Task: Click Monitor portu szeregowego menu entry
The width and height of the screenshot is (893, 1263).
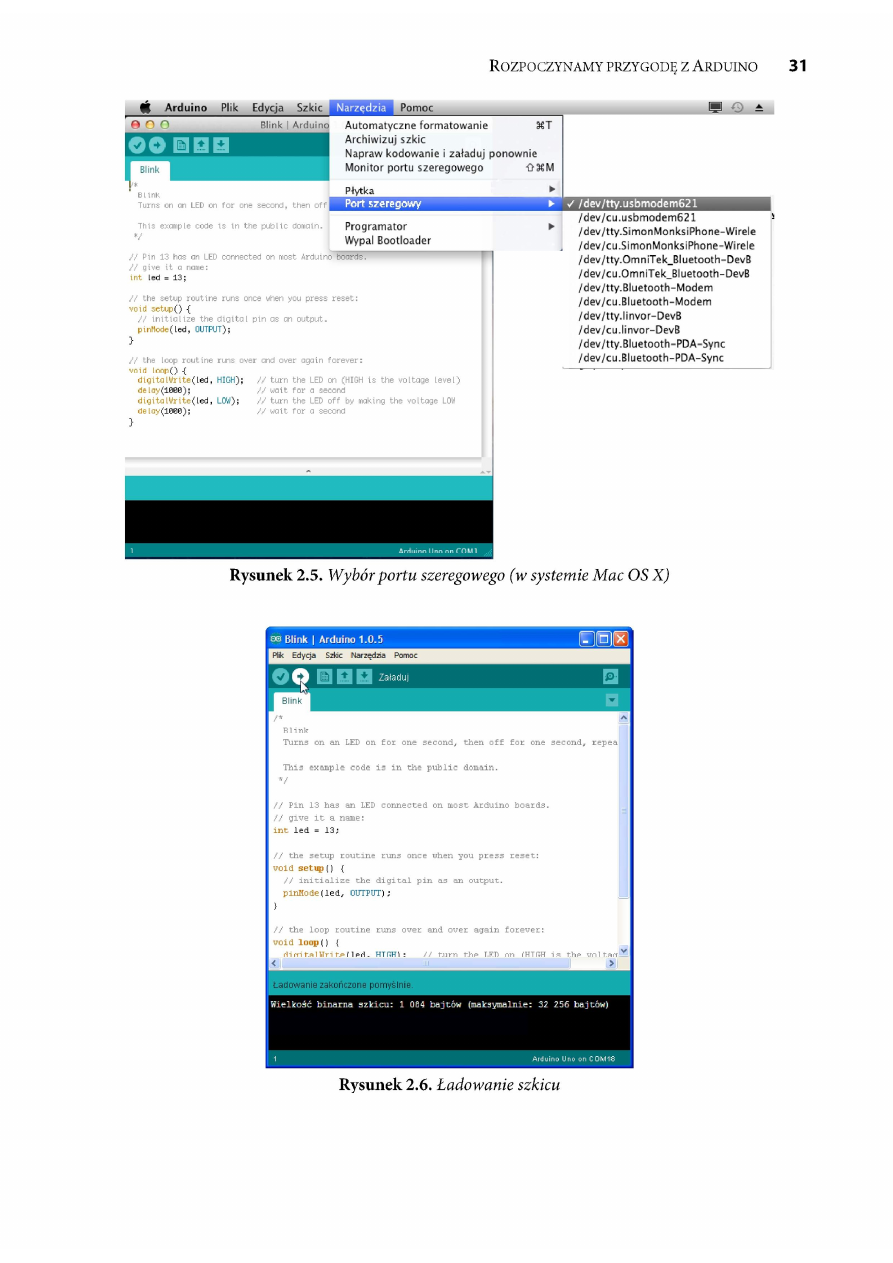Action: pos(414,168)
